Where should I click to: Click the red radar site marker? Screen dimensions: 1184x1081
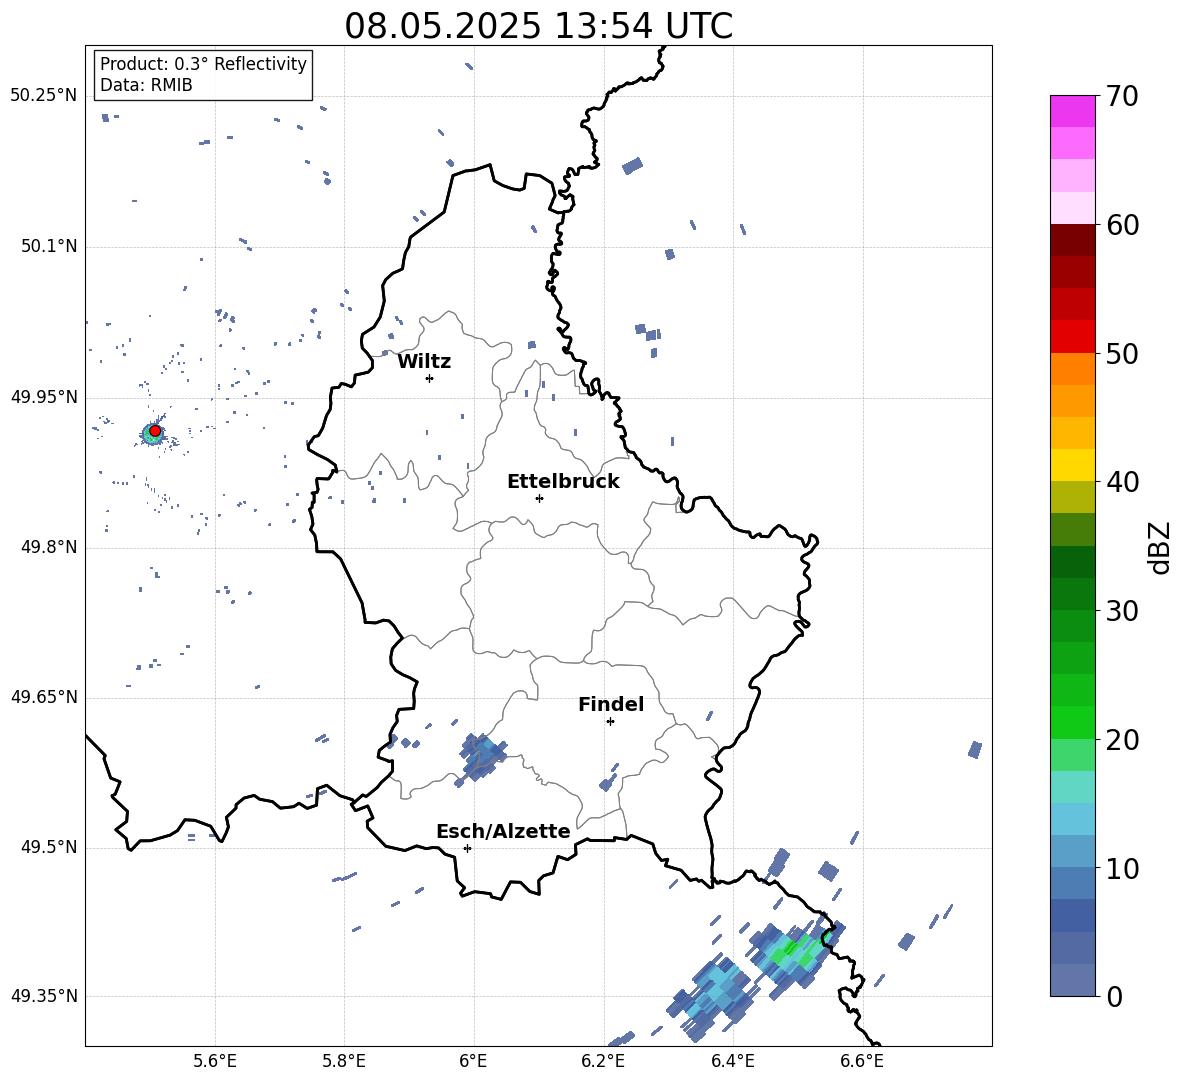155,431
